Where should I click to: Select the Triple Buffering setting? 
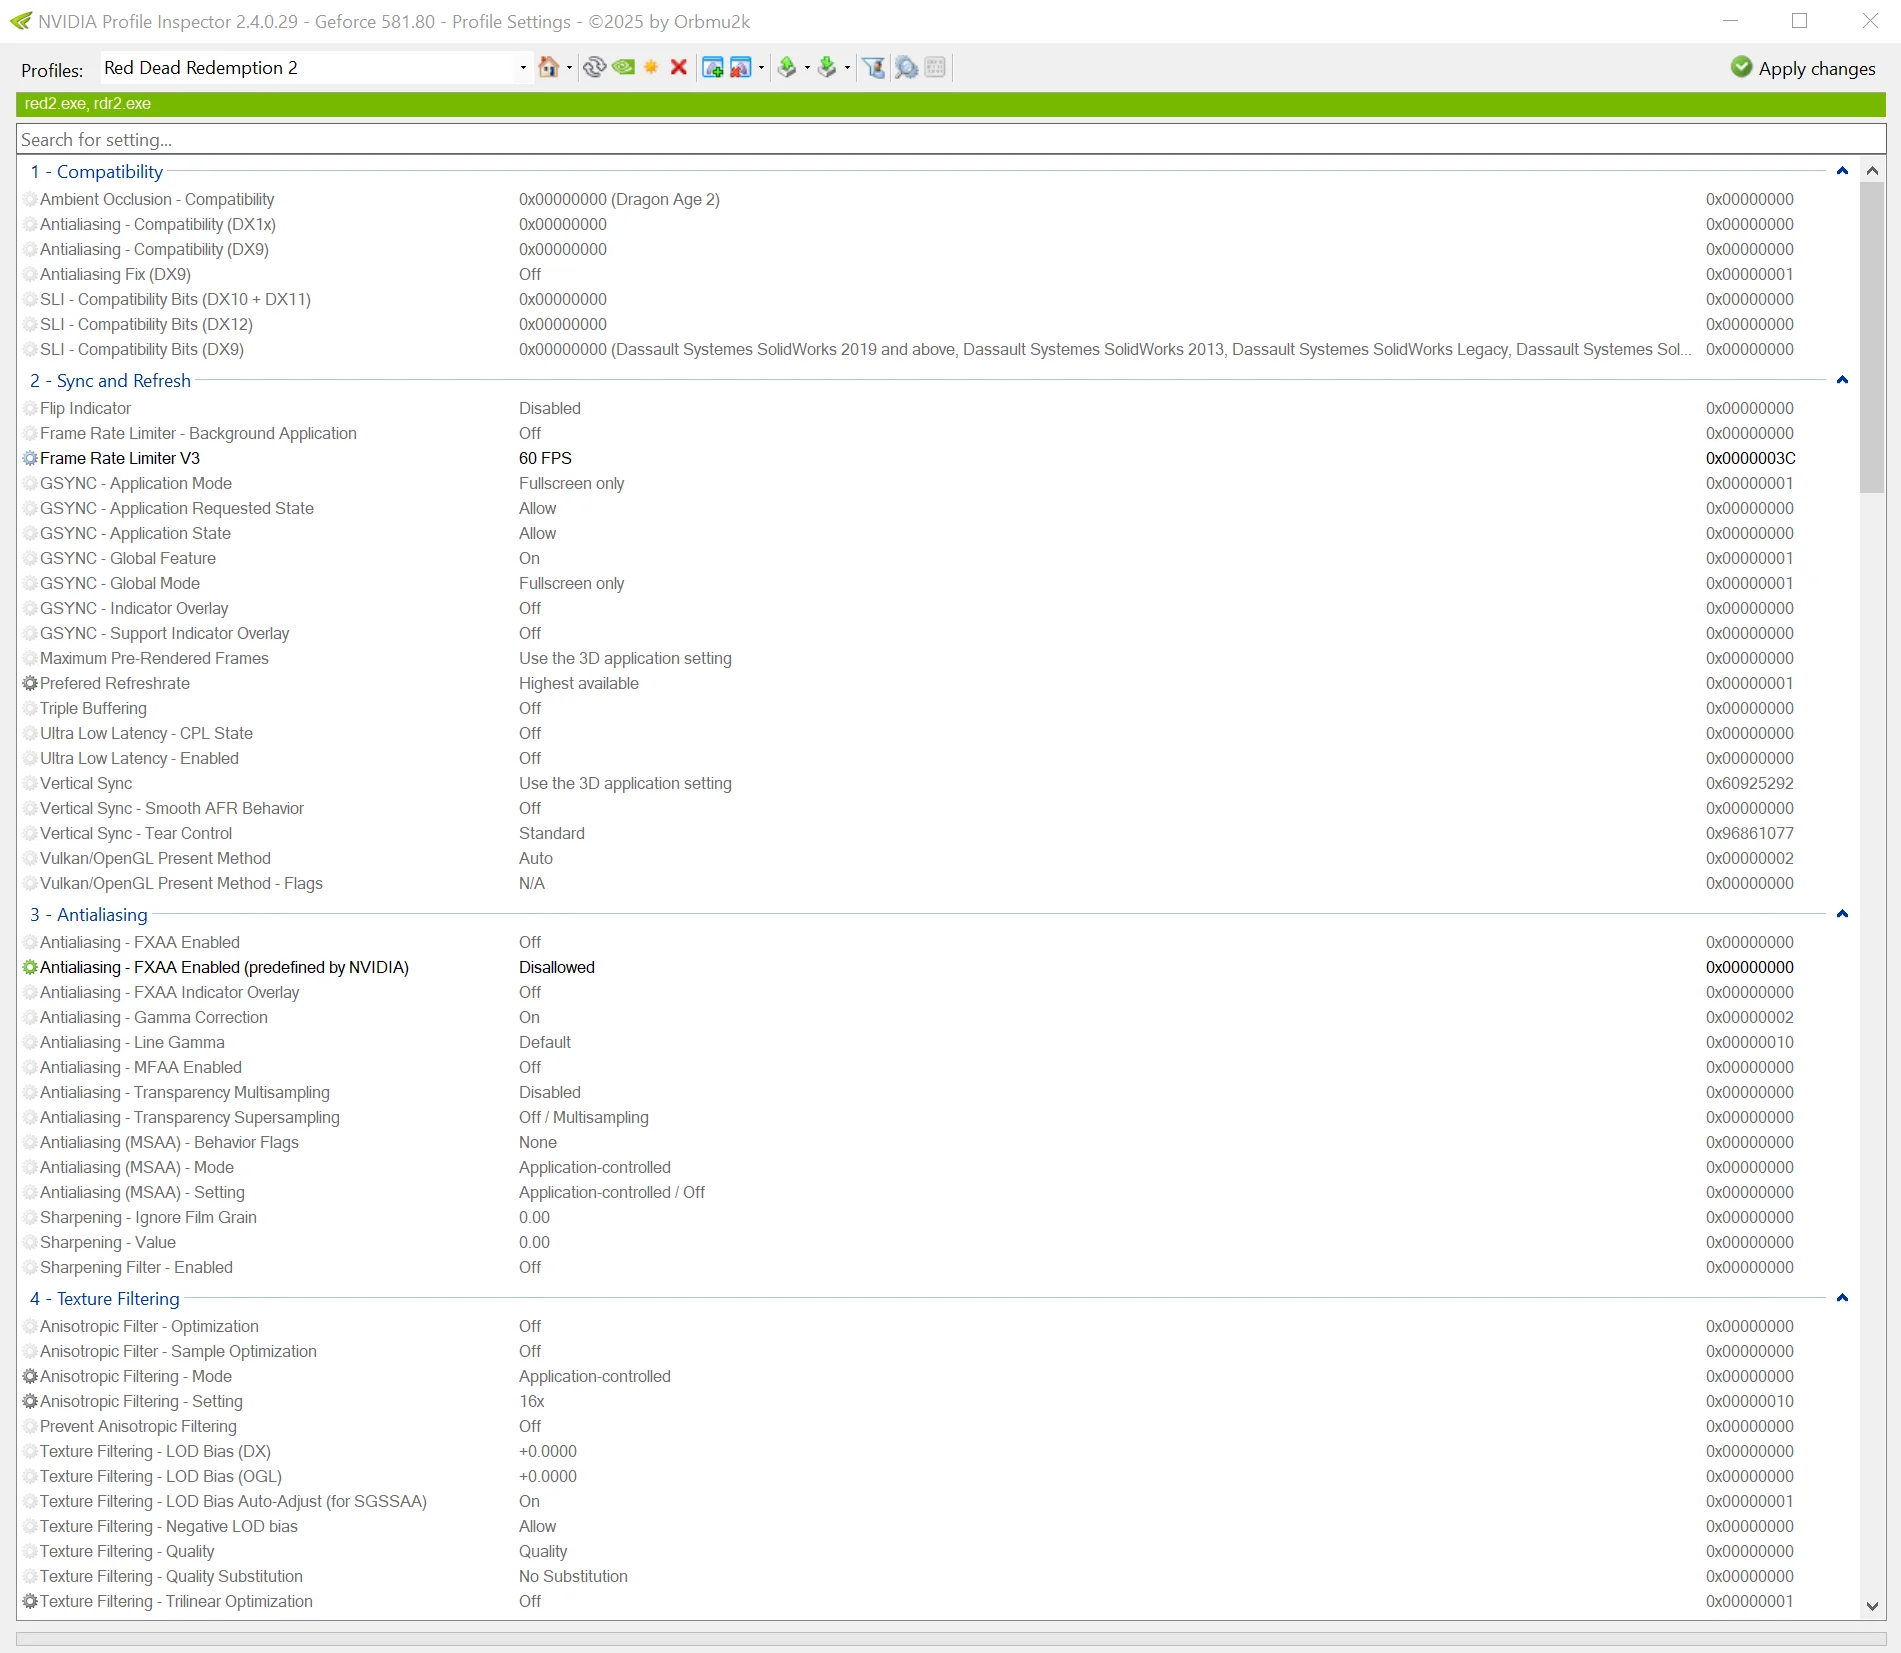93,708
